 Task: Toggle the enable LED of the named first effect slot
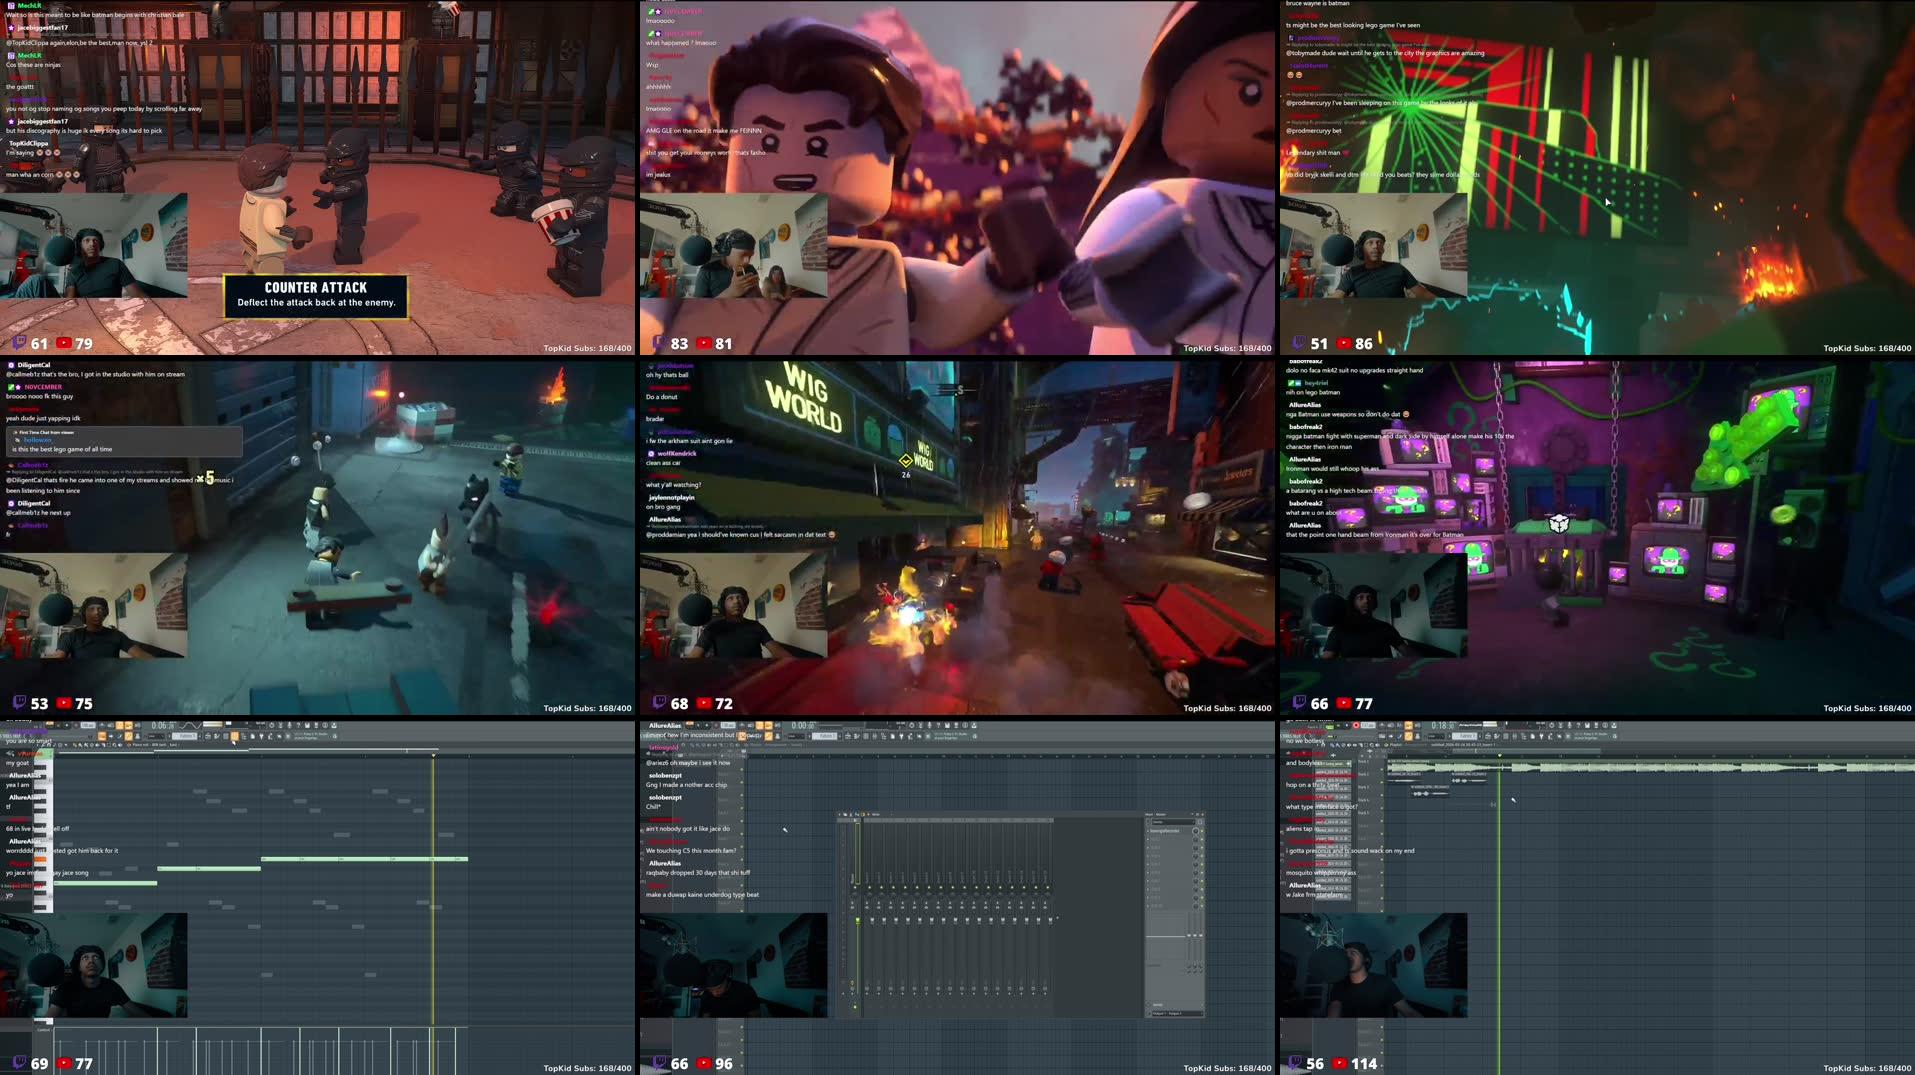(1202, 831)
